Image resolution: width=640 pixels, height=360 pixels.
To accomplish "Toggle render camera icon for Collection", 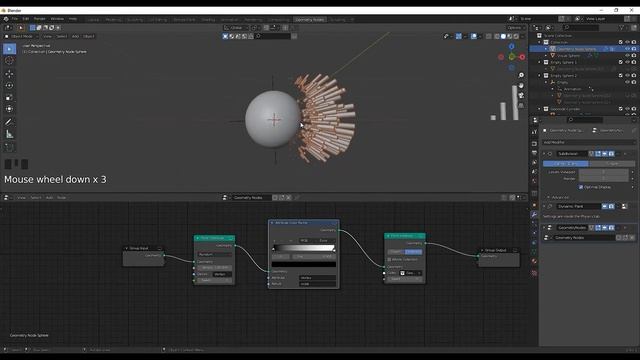I will [634, 42].
